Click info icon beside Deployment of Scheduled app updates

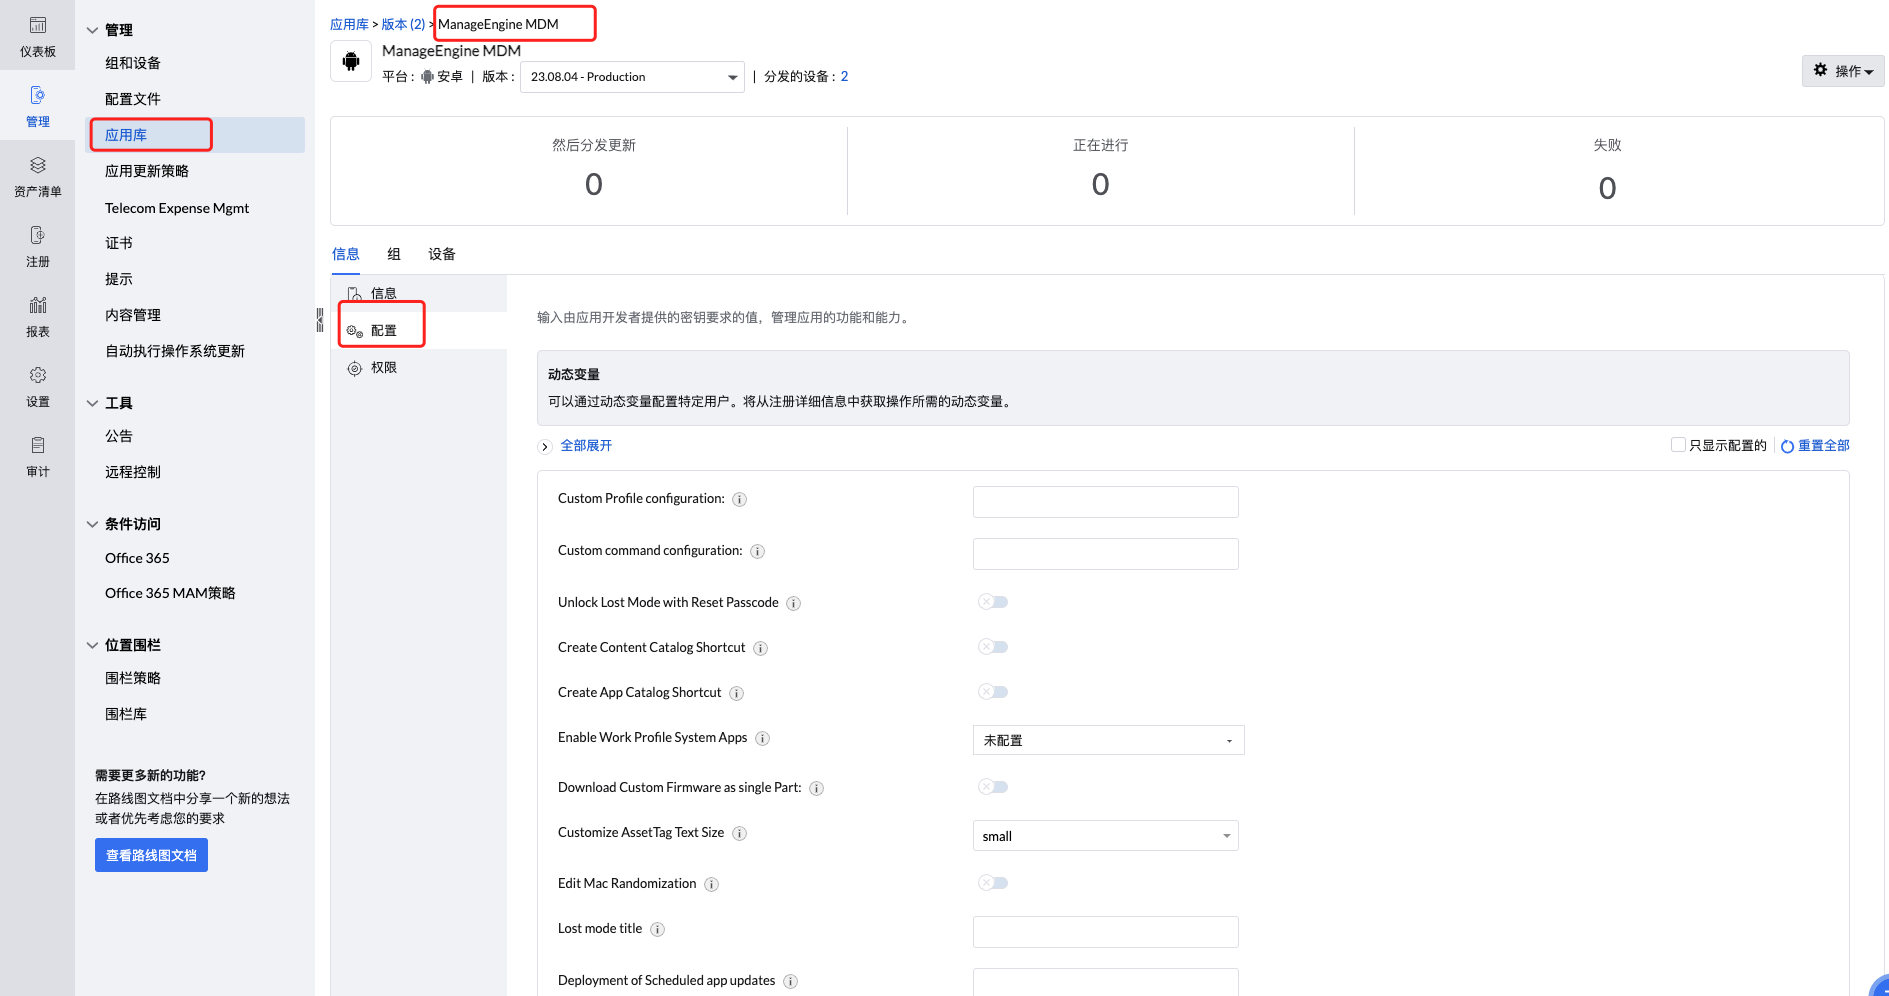(x=791, y=981)
